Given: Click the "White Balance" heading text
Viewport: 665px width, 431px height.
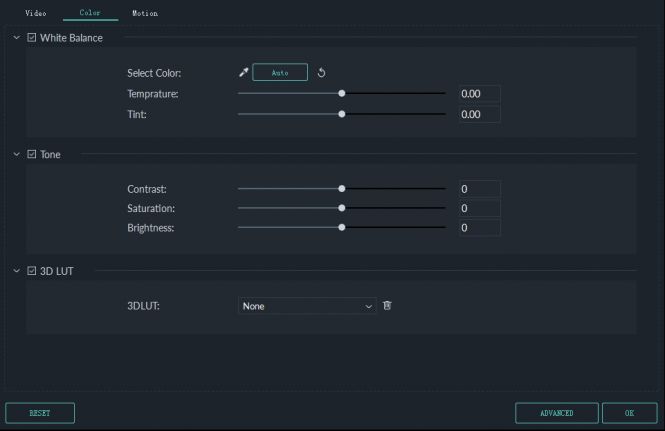Looking at the screenshot, I should click(x=71, y=38).
